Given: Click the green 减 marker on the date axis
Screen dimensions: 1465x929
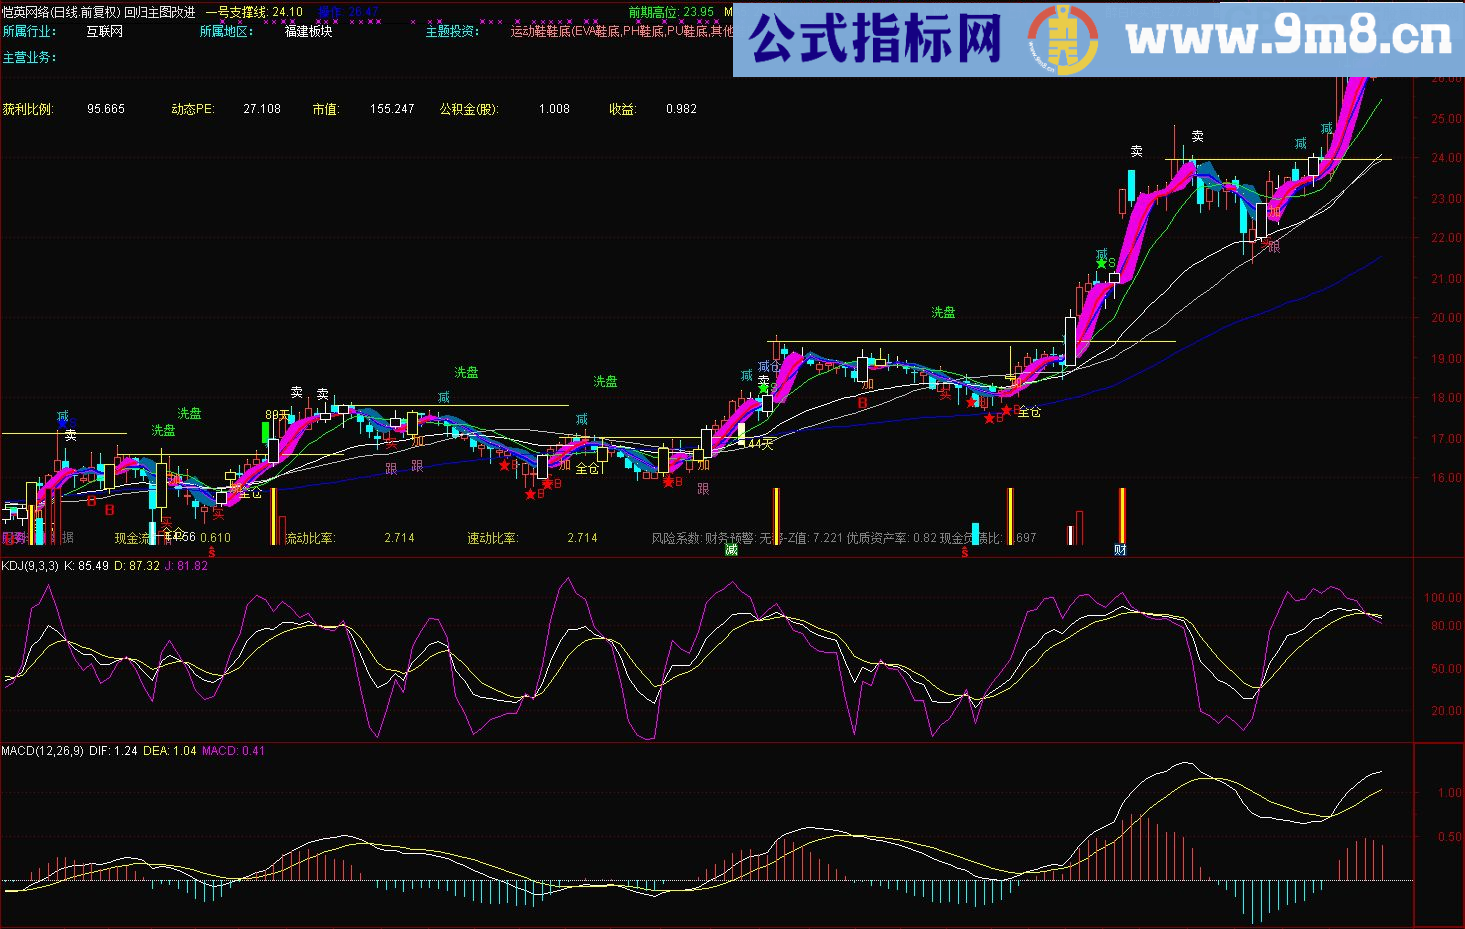Looking at the screenshot, I should tap(731, 550).
